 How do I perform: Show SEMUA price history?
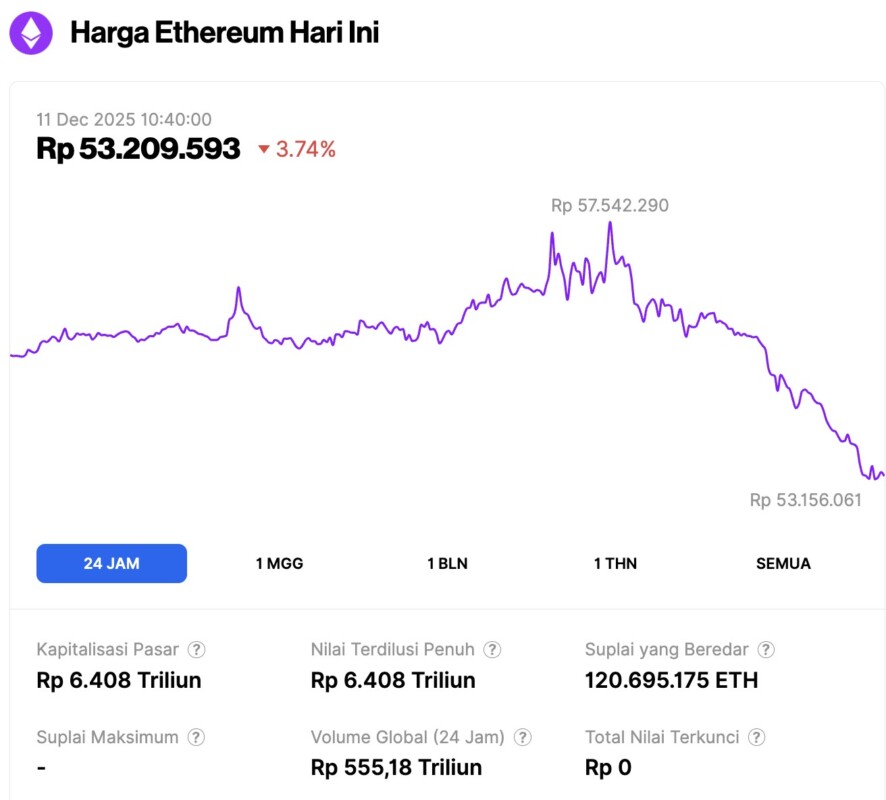pyautogui.click(x=783, y=563)
